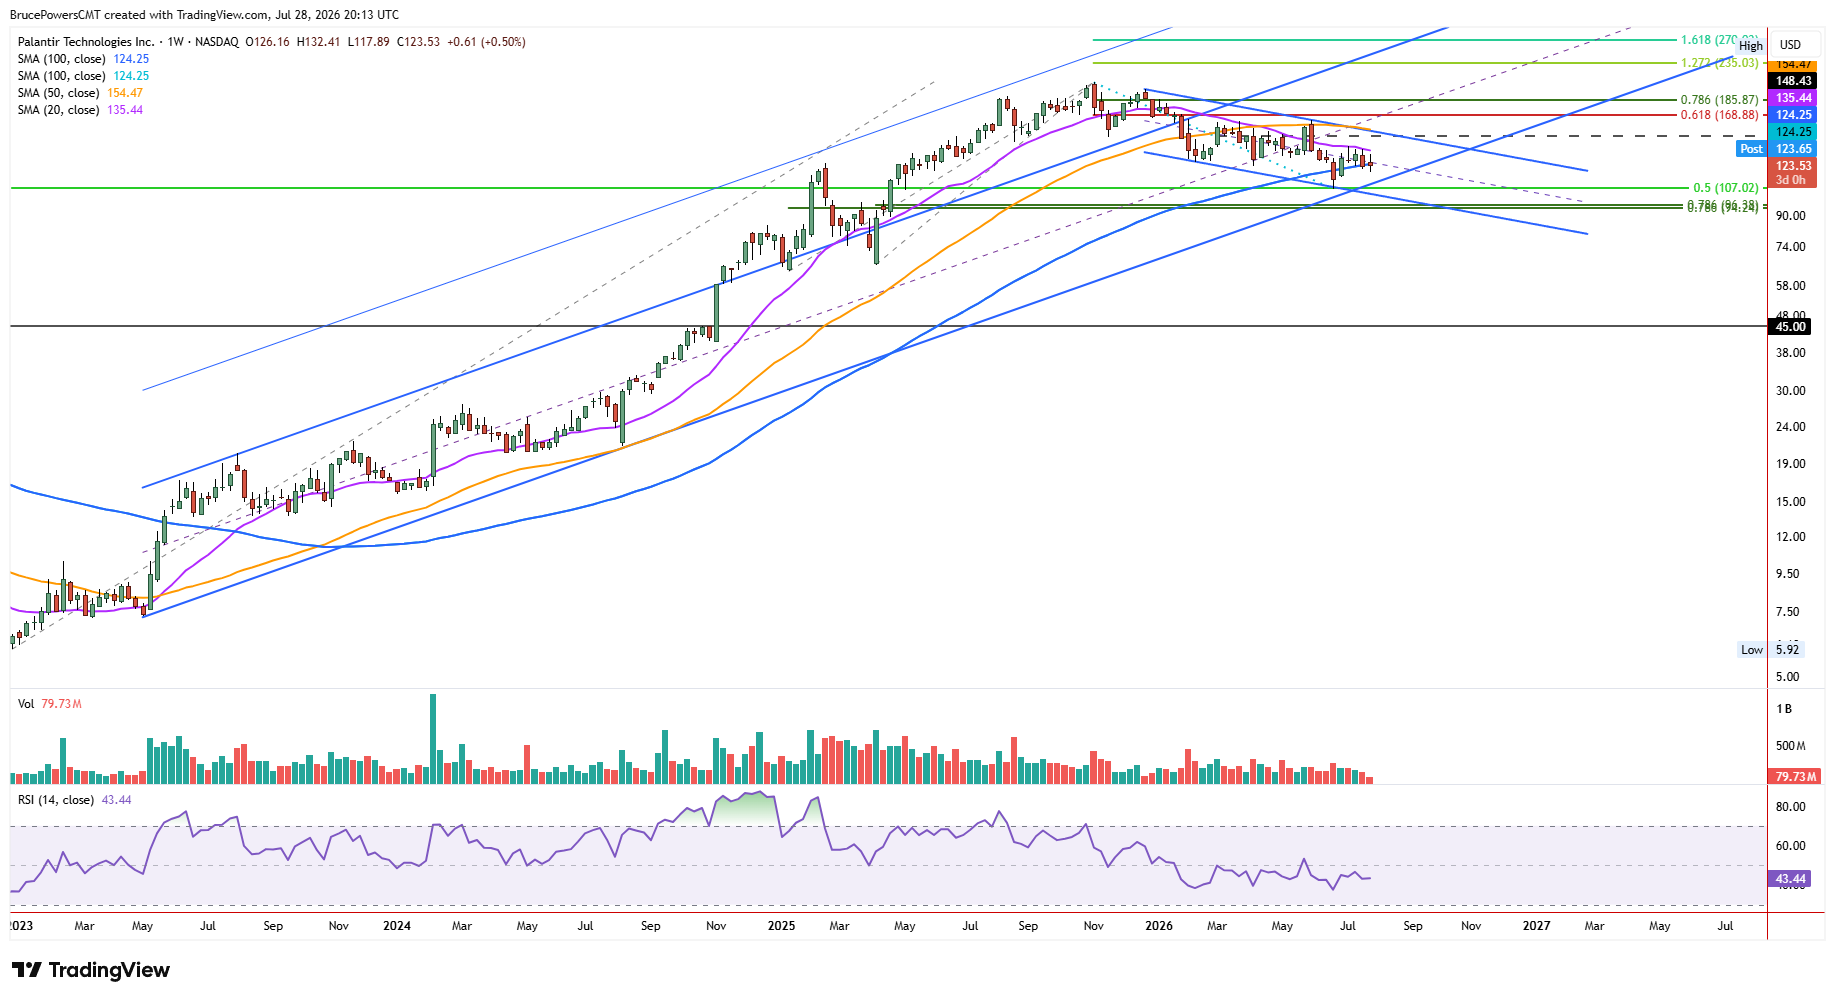Select the SMA (20, close) legend entry

[x=80, y=110]
